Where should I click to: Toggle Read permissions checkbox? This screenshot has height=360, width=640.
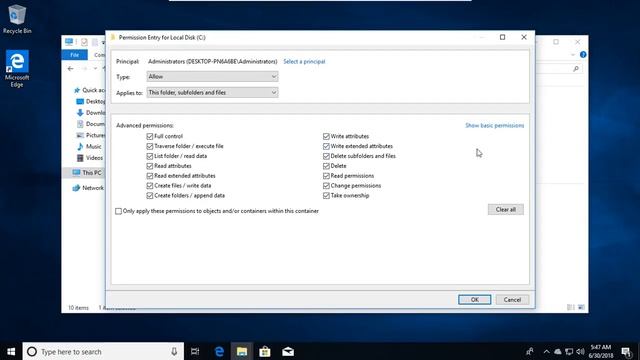click(326, 176)
